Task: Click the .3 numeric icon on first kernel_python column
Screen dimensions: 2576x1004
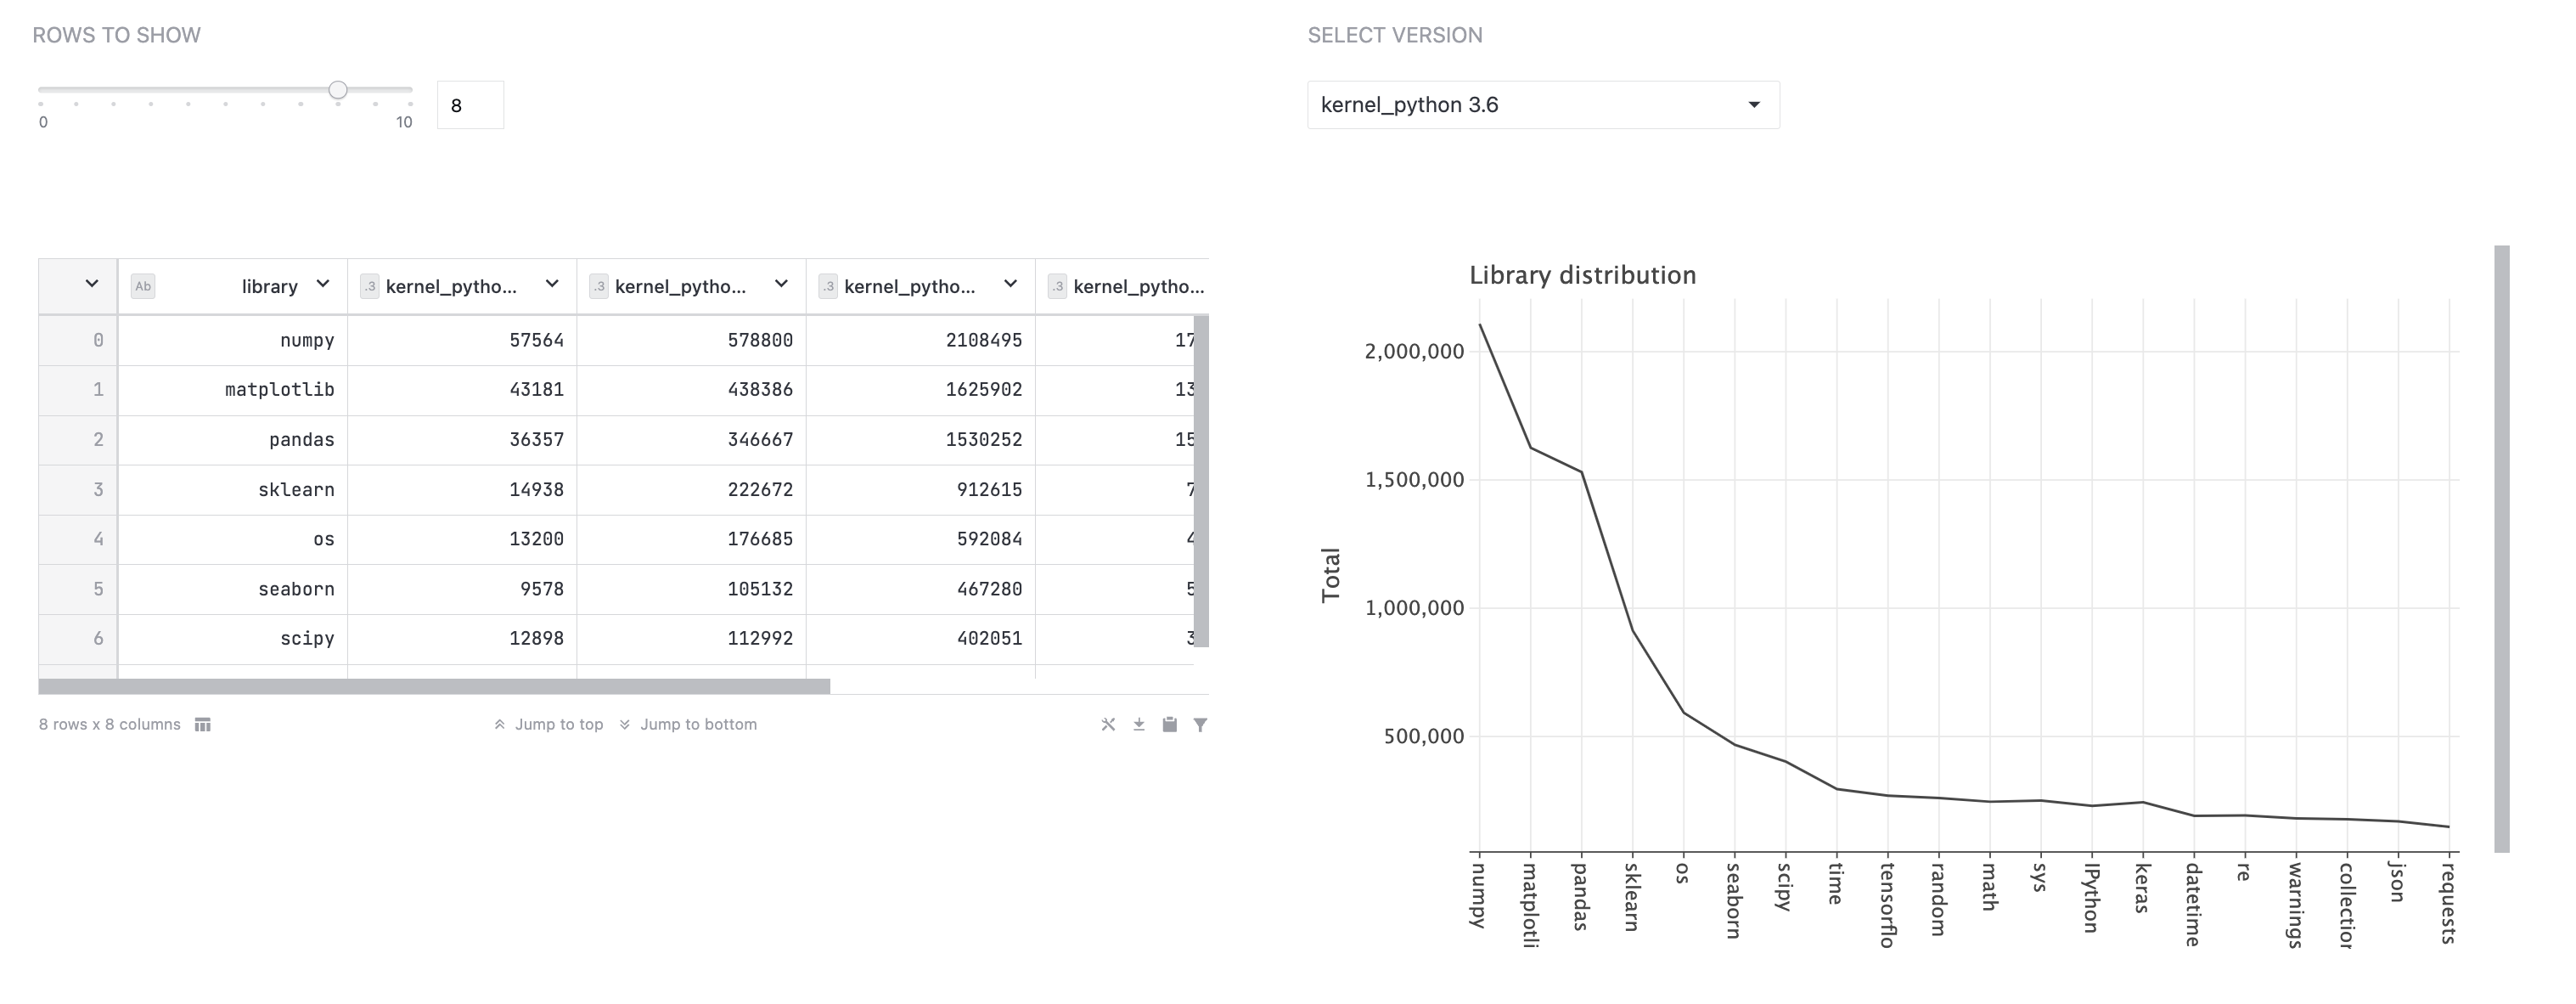Action: coord(370,286)
